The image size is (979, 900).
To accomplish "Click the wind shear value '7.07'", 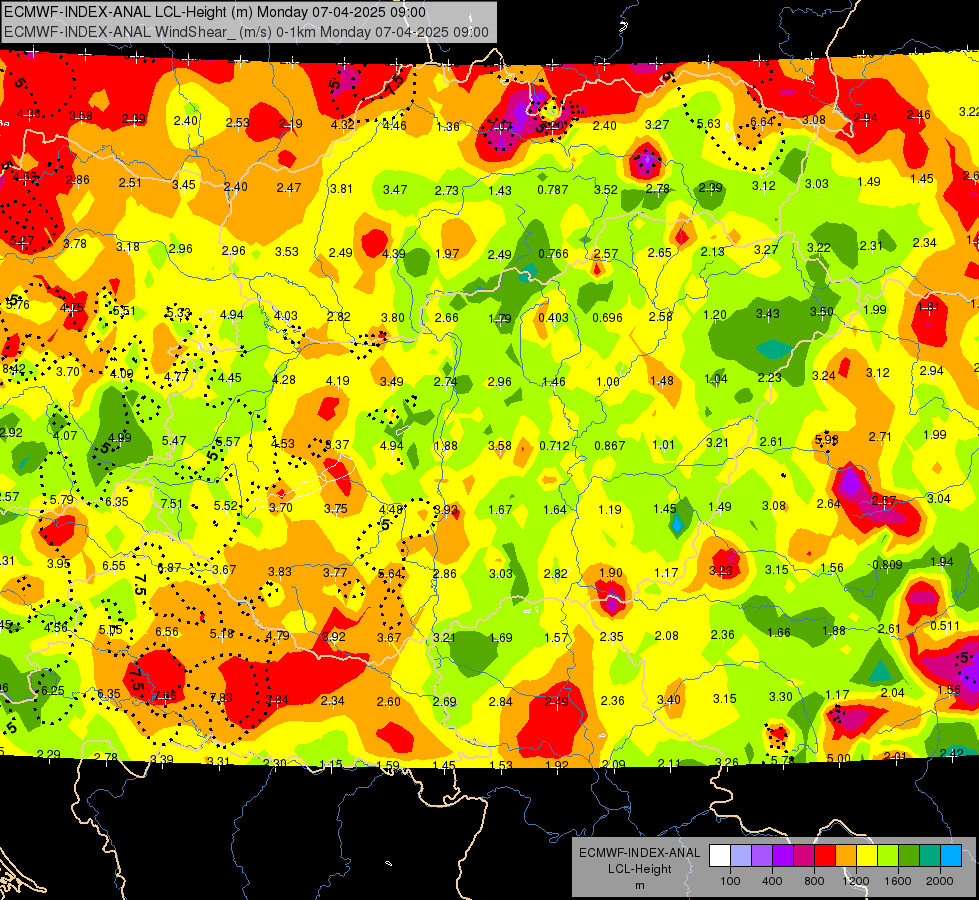I will [500, 126].
